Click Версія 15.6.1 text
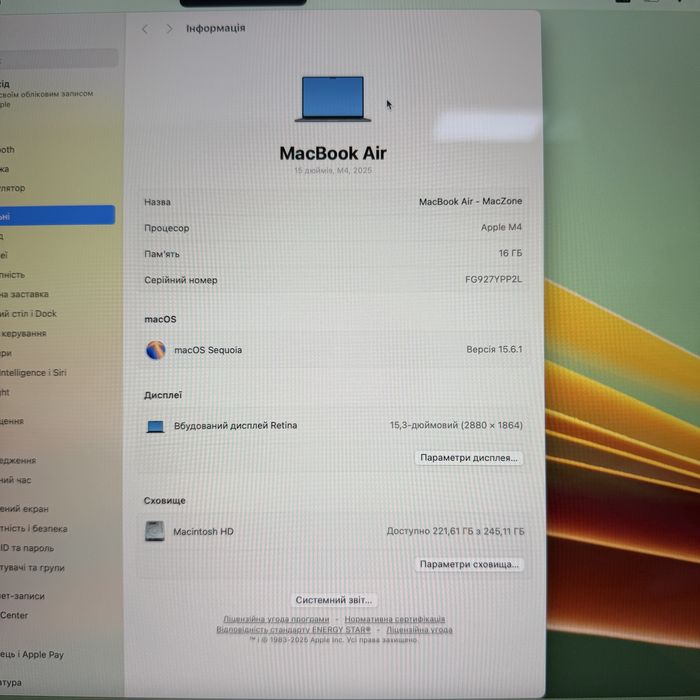 pos(494,349)
